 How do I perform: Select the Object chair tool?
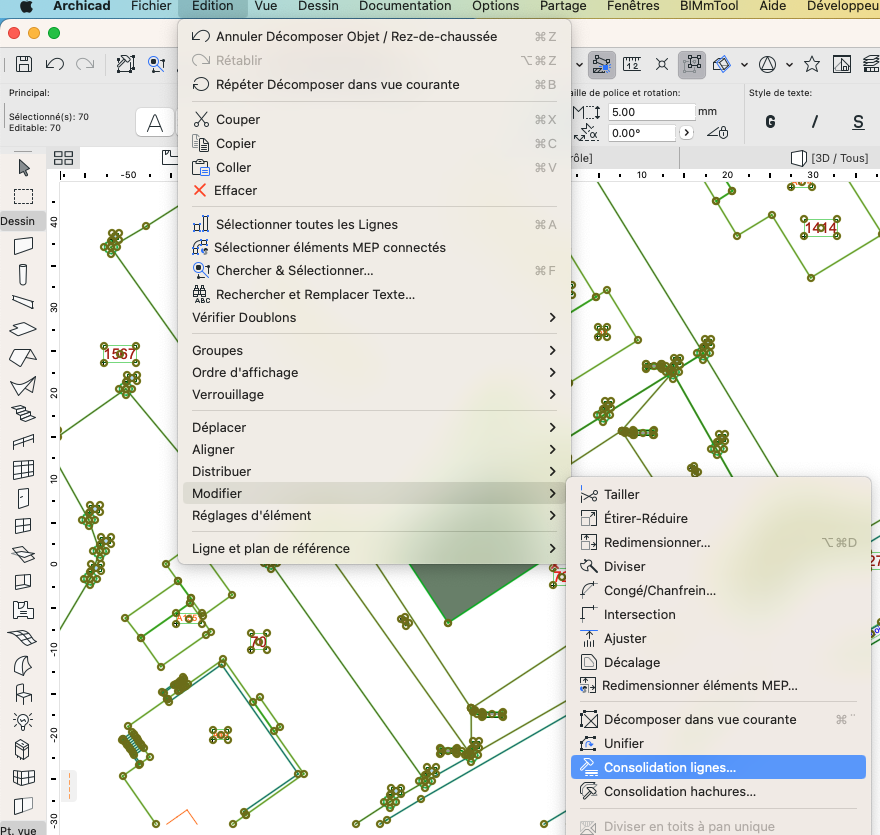click(x=23, y=694)
